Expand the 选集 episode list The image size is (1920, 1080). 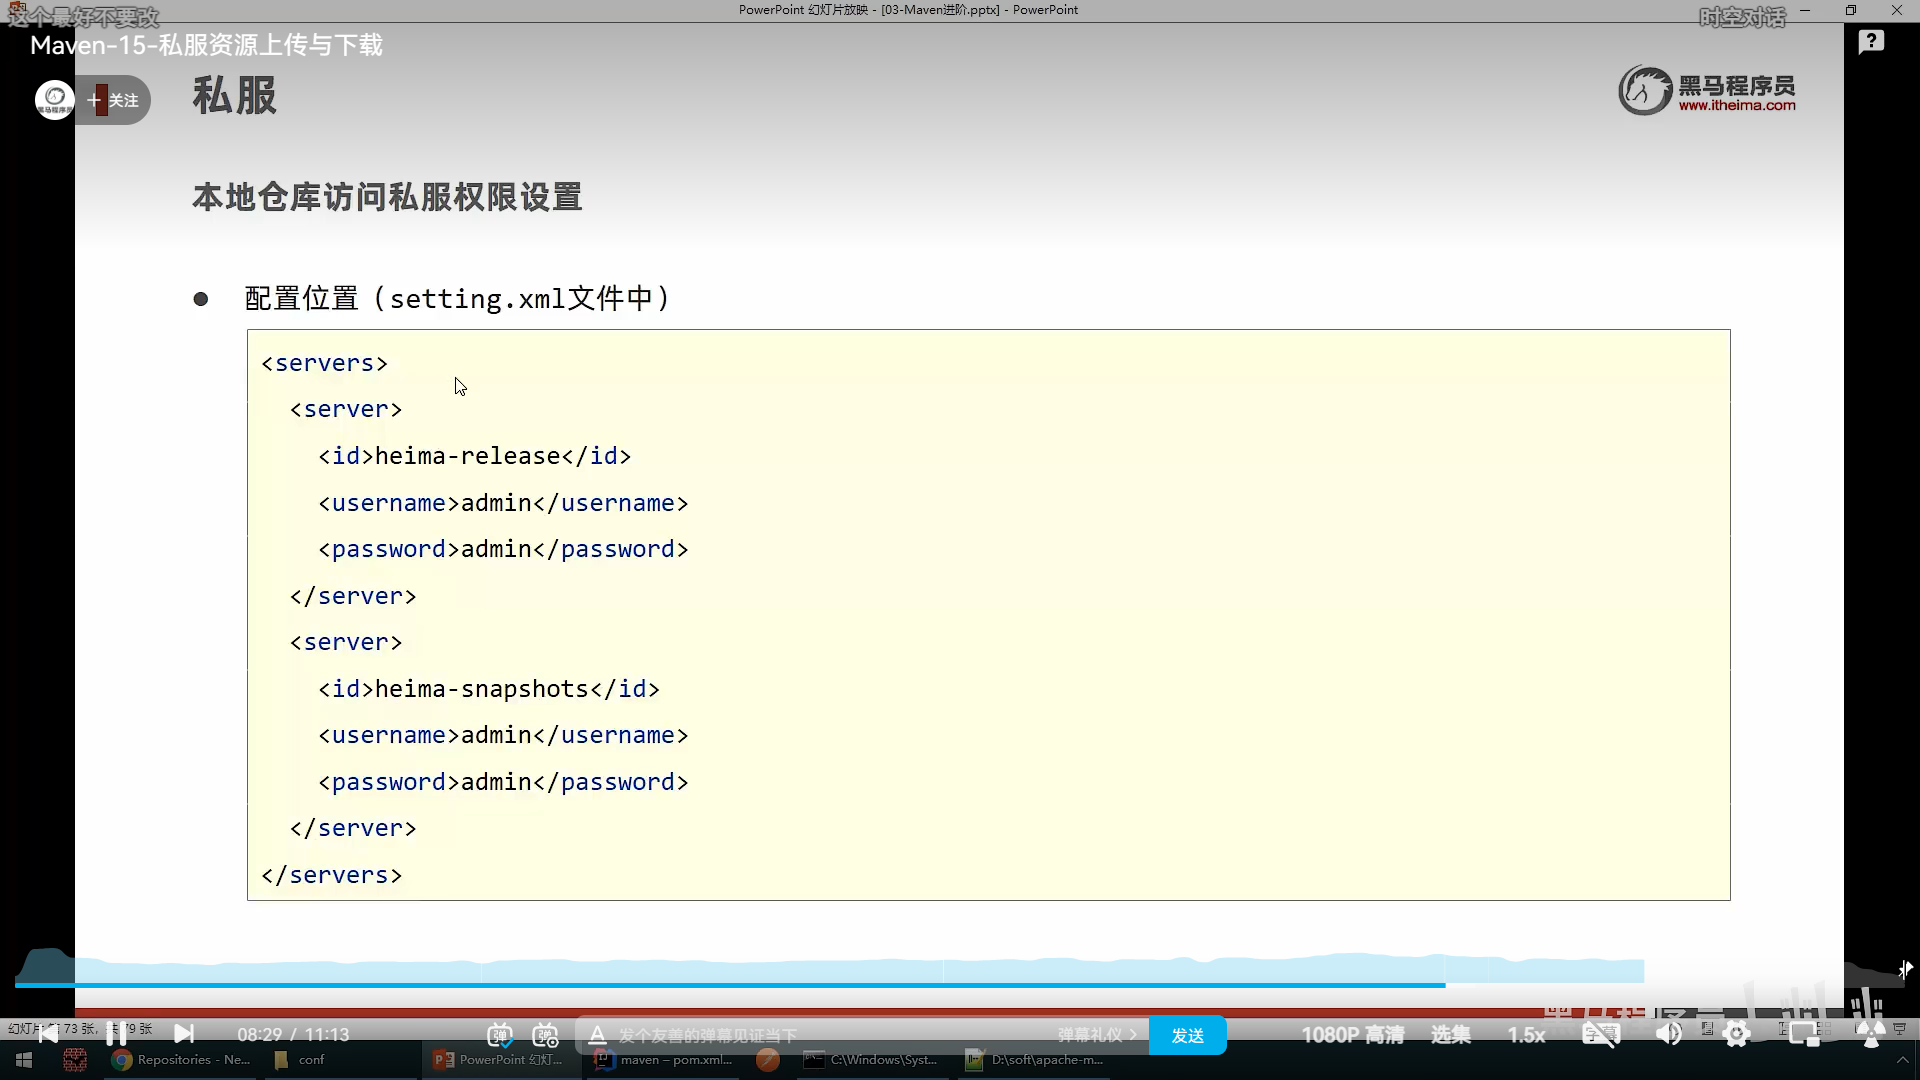pyautogui.click(x=1450, y=1035)
